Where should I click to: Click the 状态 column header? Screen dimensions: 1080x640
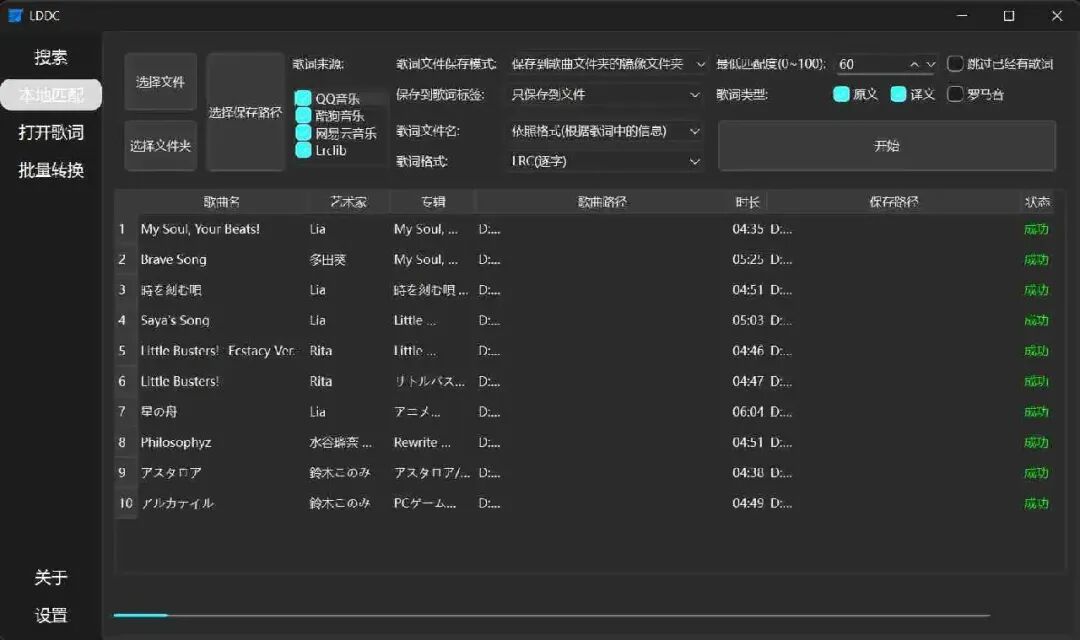point(1037,202)
